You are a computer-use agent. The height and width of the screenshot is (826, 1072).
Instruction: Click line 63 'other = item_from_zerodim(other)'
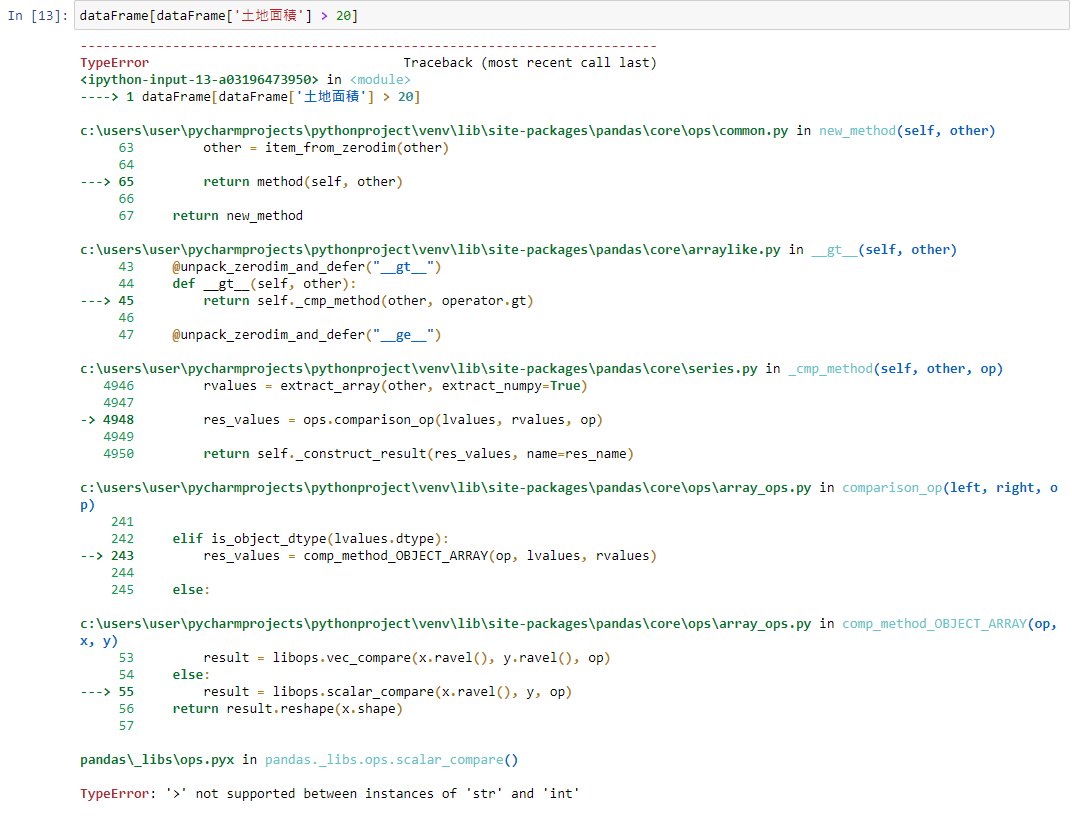click(x=325, y=148)
